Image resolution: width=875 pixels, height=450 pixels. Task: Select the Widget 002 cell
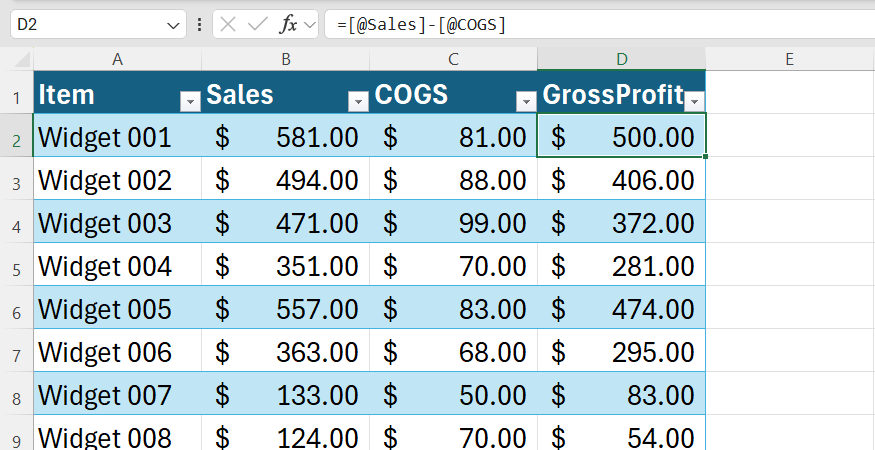pos(117,179)
